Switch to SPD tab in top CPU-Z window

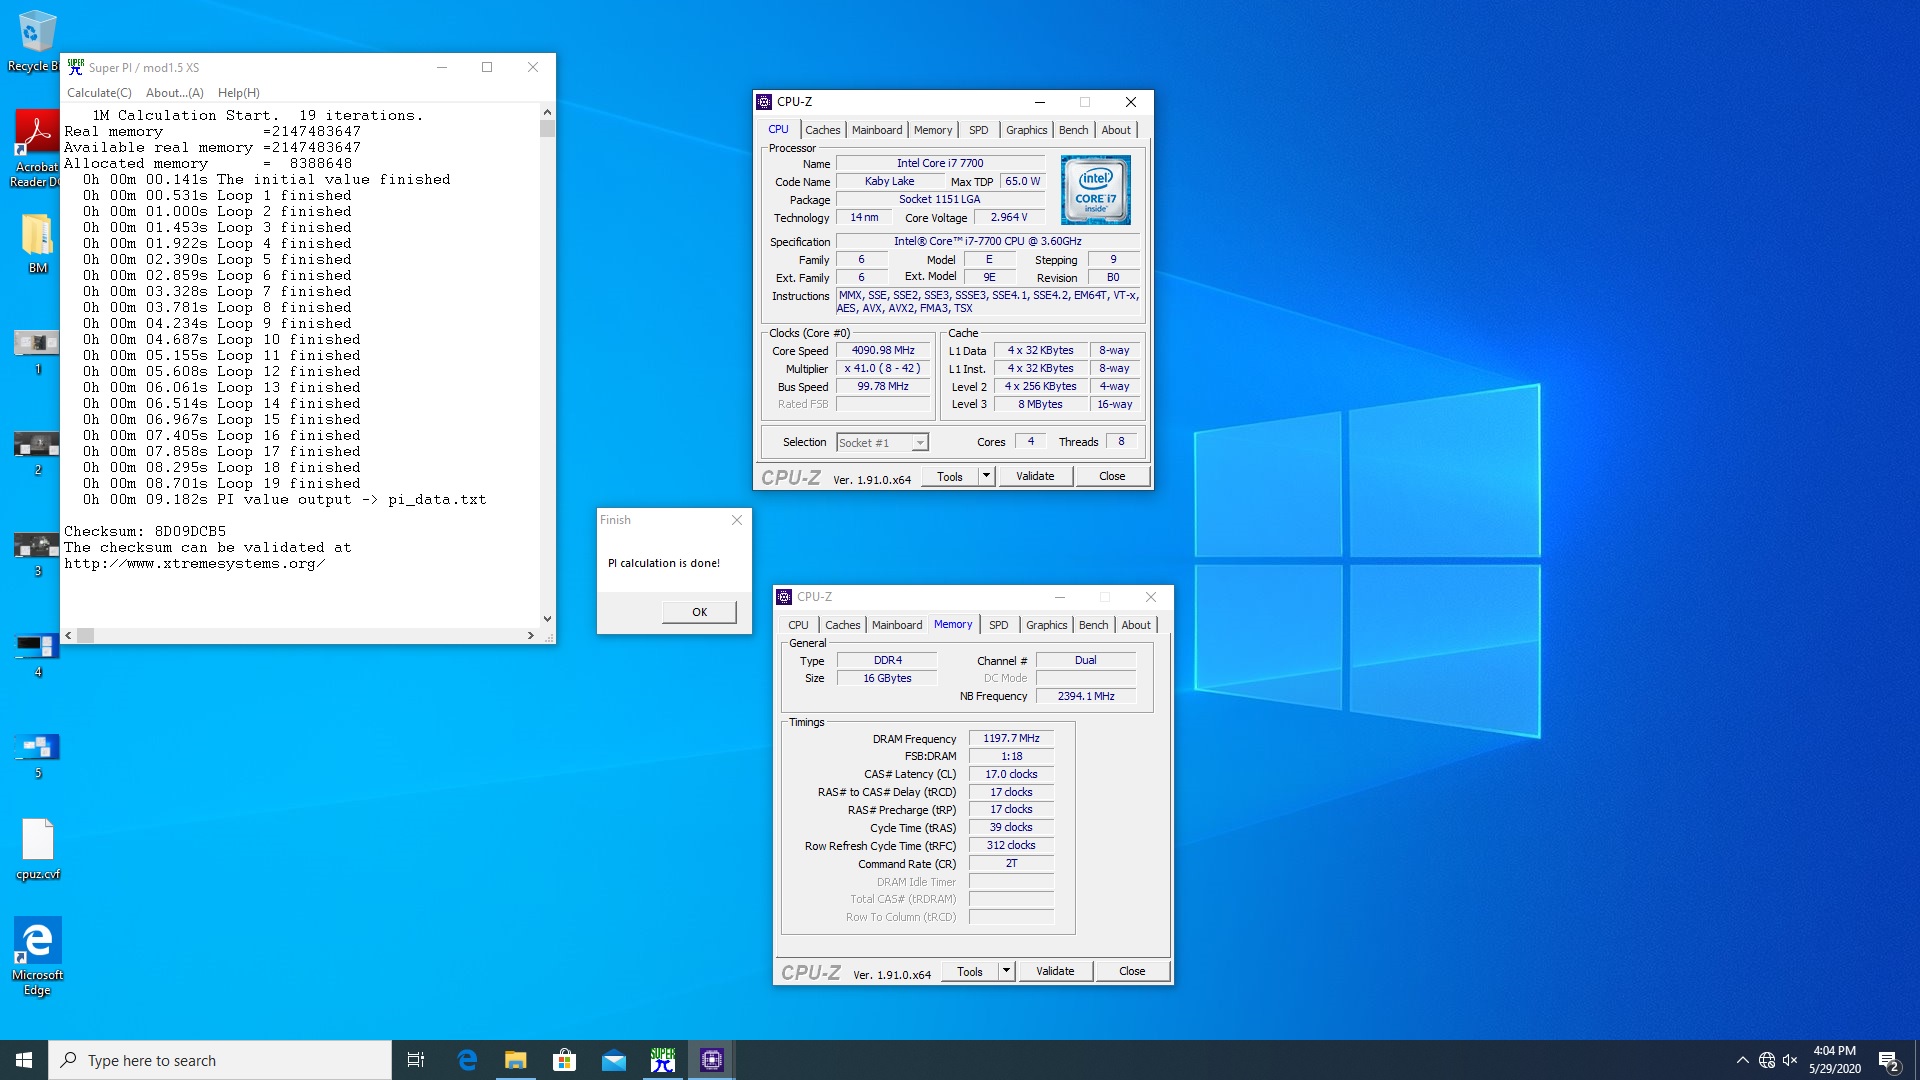(x=979, y=130)
